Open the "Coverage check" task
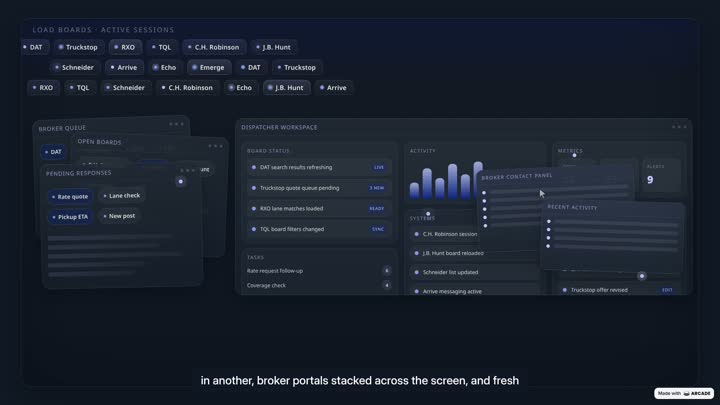720x405 pixels. tap(319, 286)
